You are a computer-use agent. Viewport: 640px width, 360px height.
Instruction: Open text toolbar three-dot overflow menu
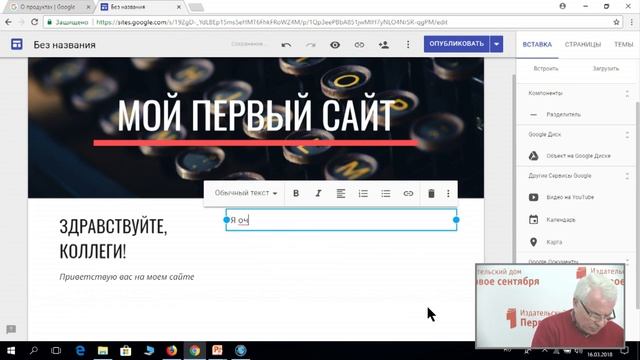click(448, 193)
